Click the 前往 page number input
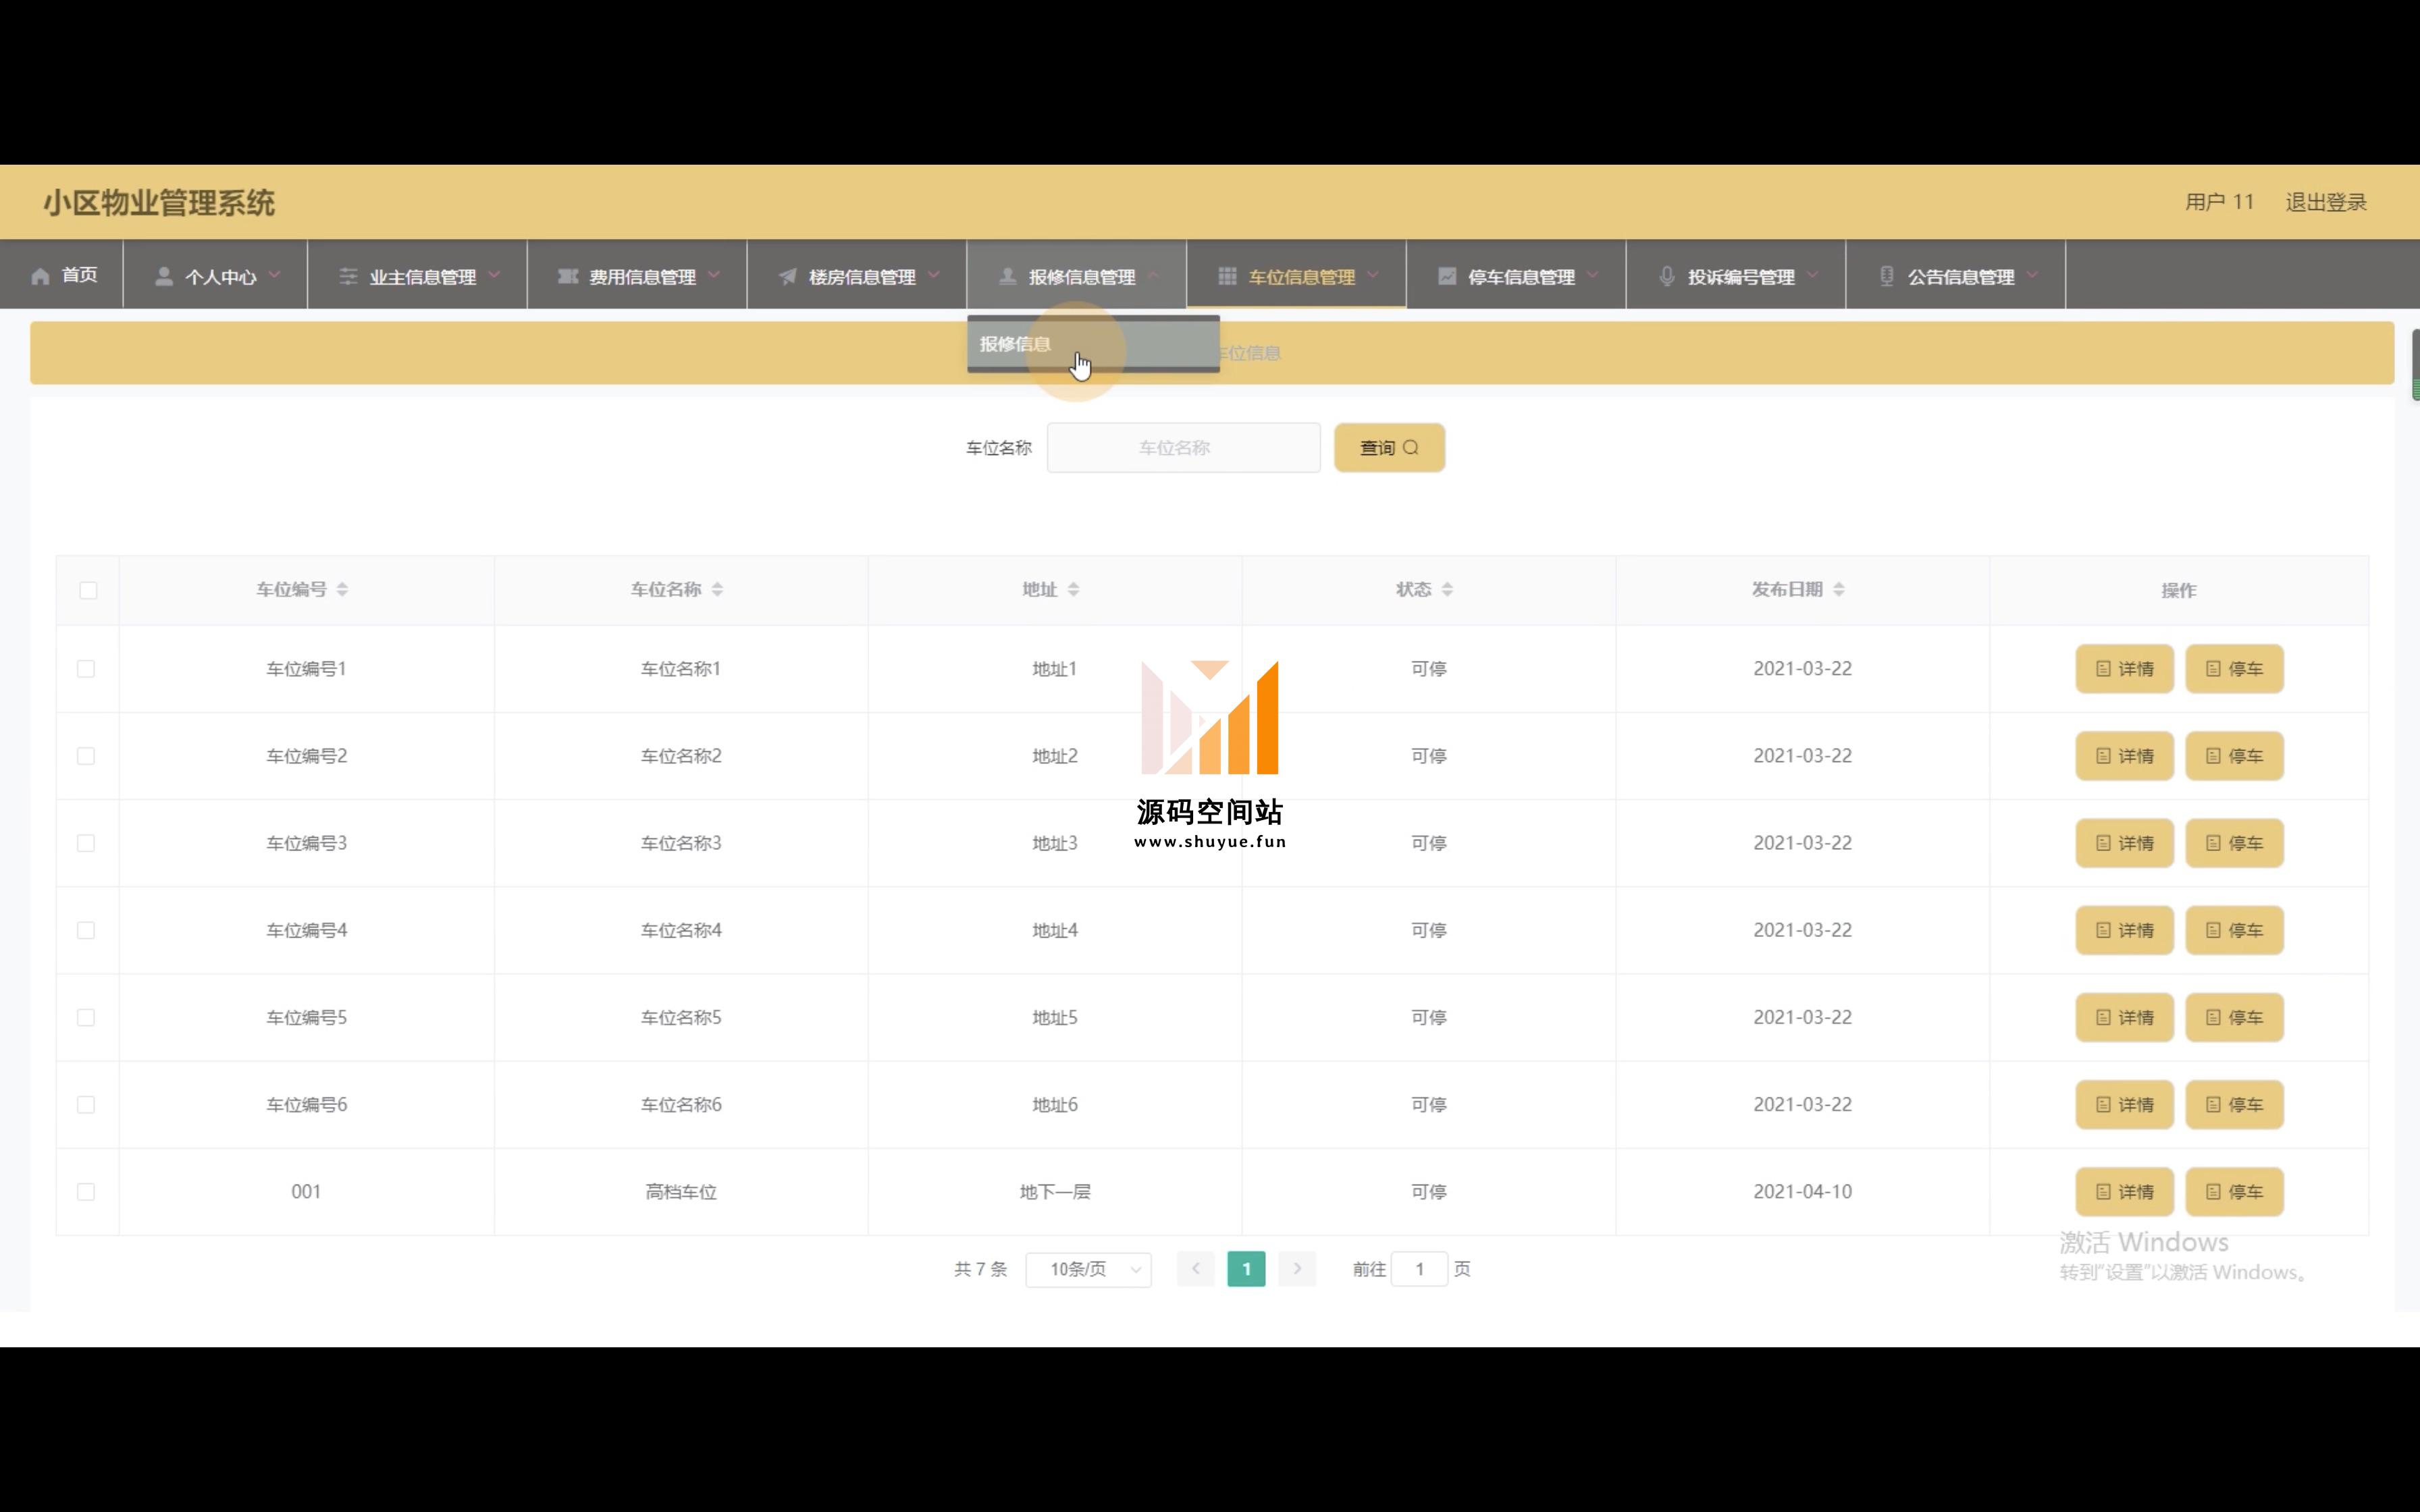The height and width of the screenshot is (1512, 2420). (x=1419, y=1269)
